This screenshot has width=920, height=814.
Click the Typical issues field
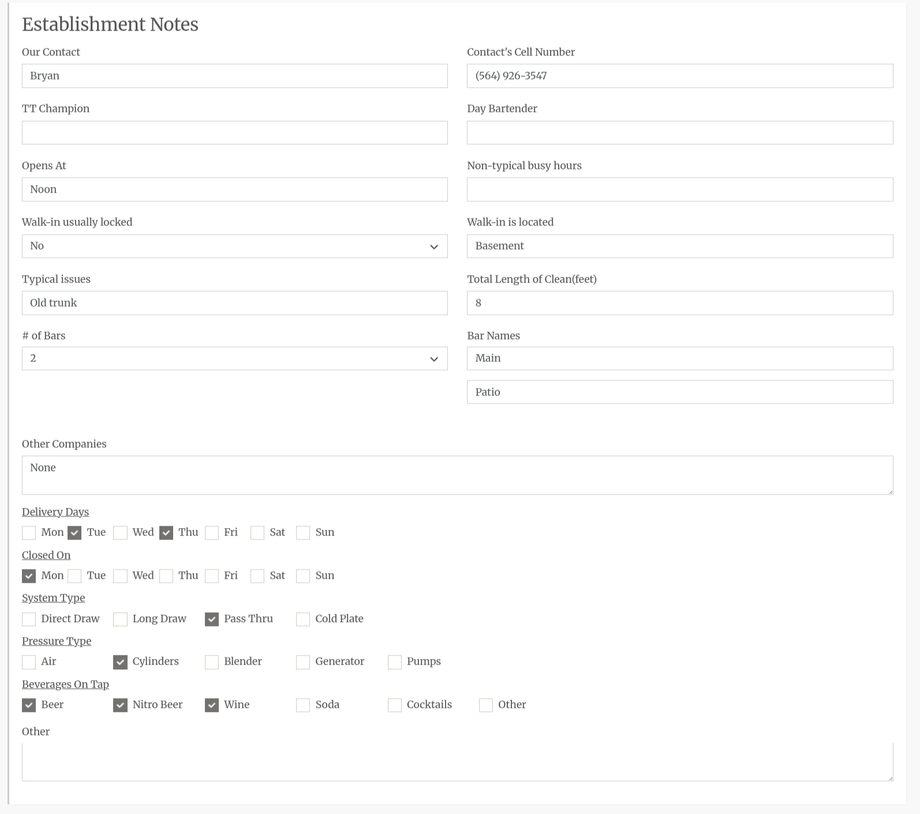point(234,303)
